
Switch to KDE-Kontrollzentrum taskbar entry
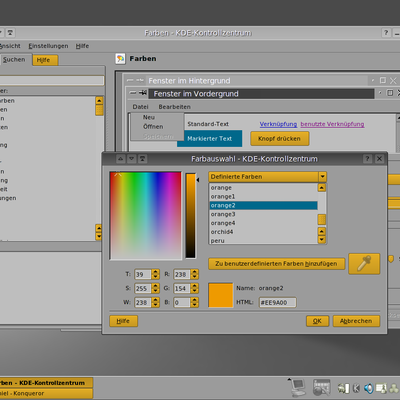46,383
